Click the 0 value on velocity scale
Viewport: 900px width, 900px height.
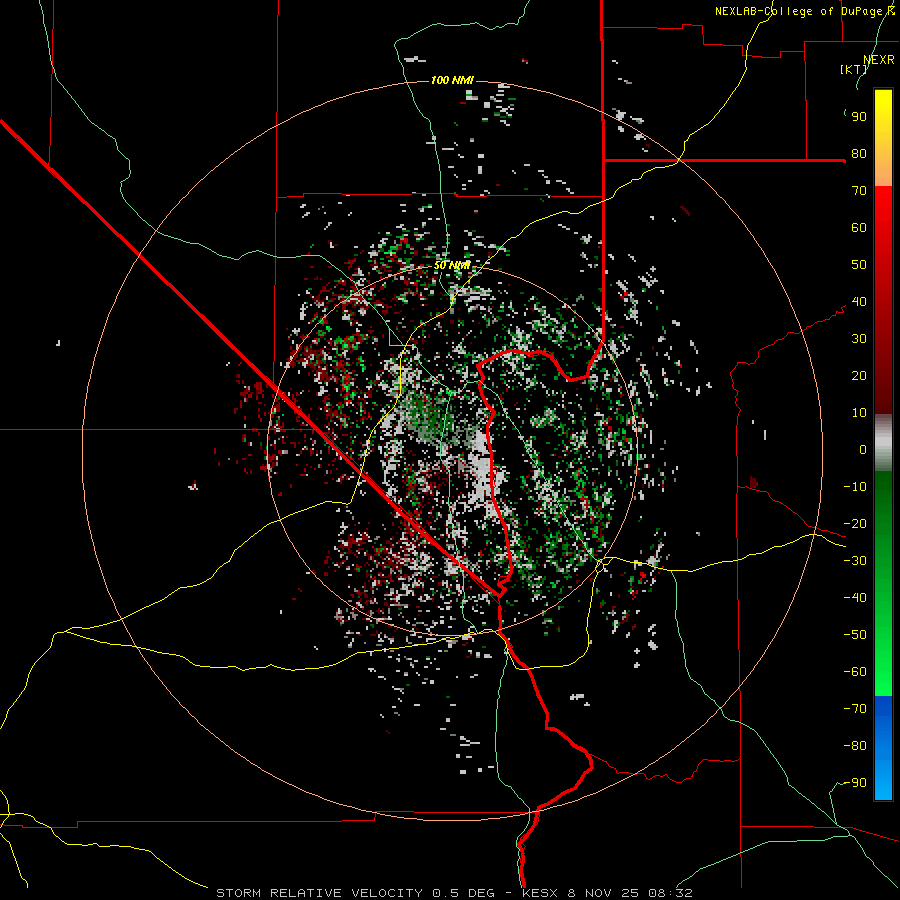click(x=863, y=450)
